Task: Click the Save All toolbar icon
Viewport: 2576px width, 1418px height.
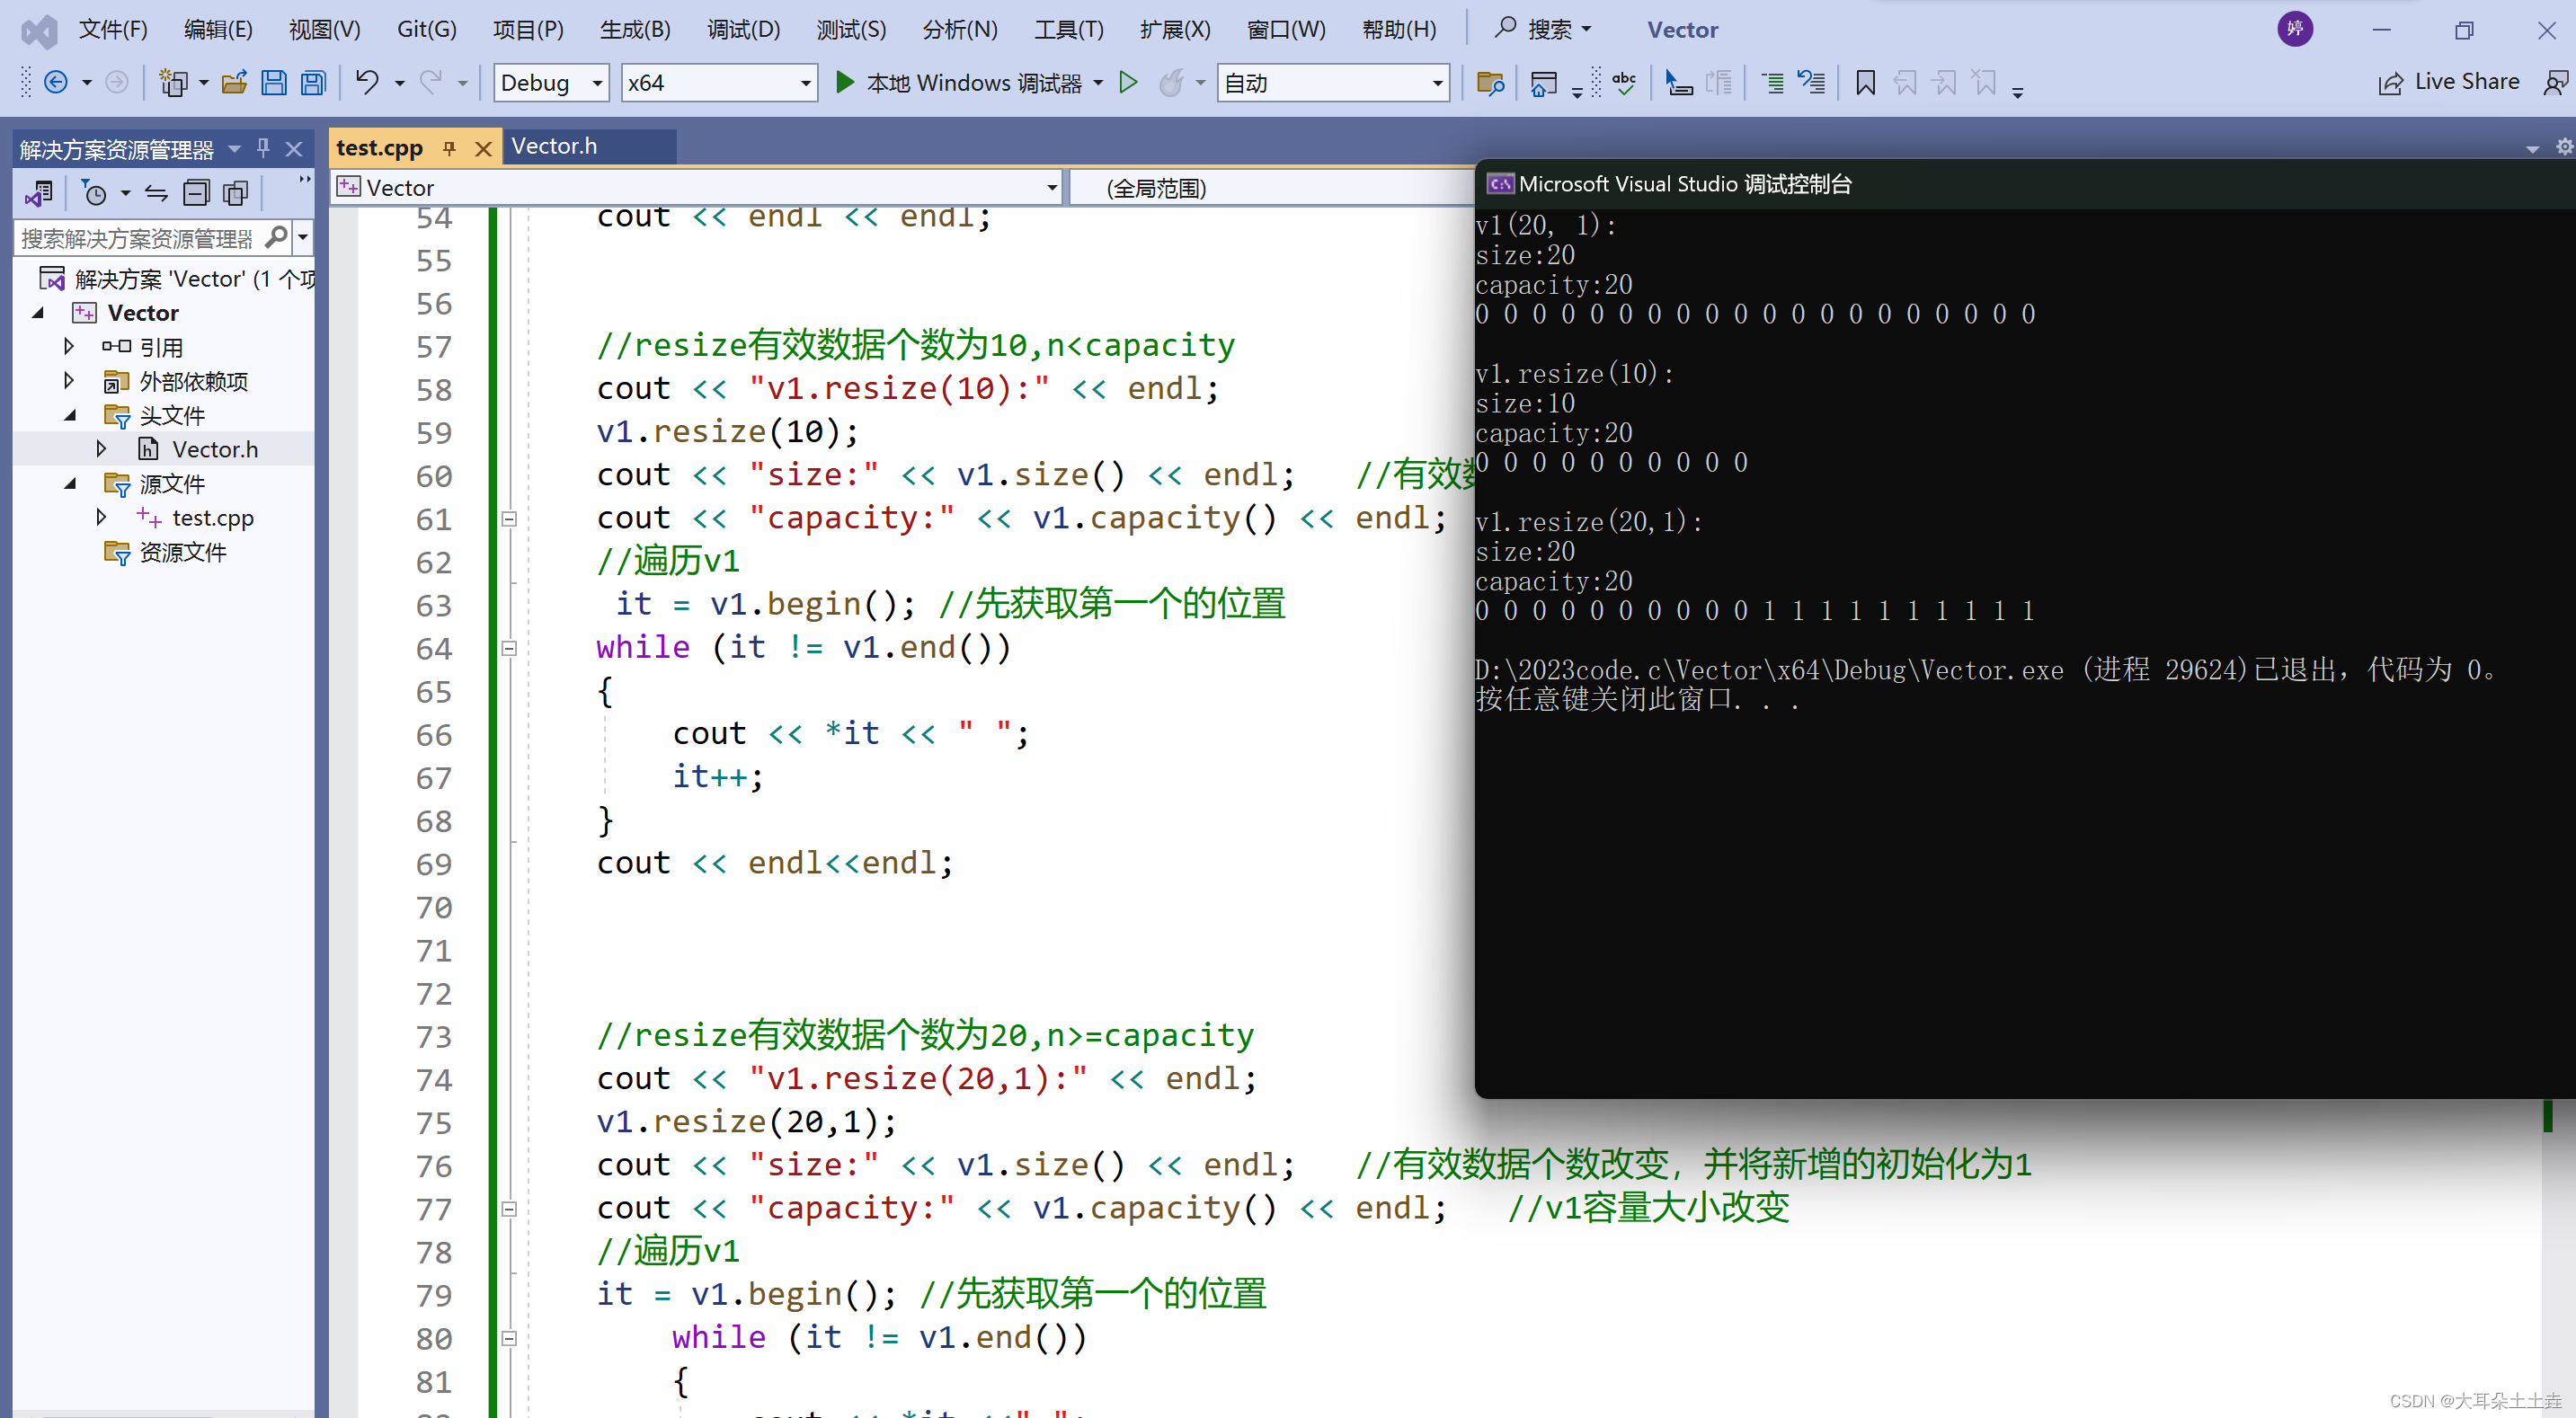Action: coord(313,83)
